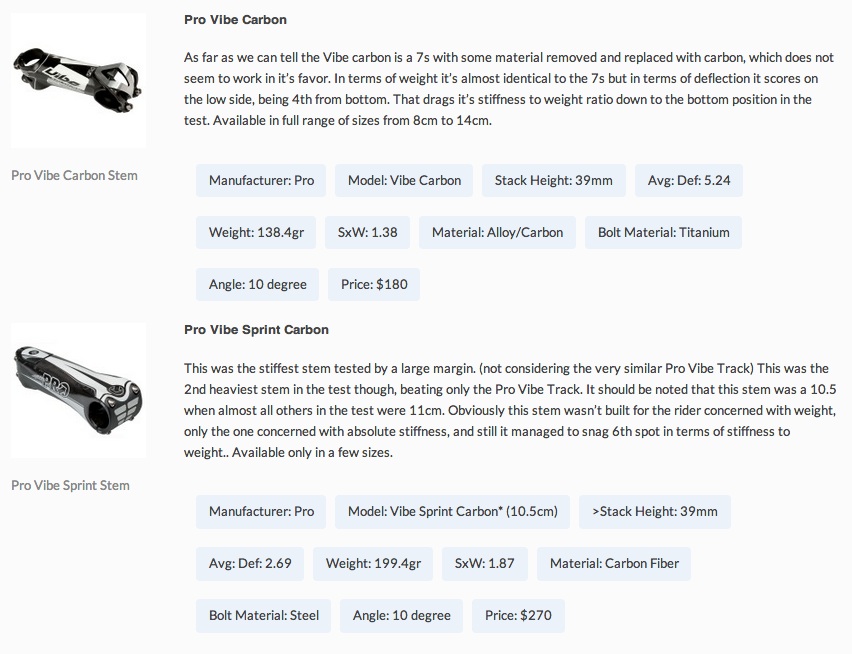Viewport: 852px width, 654px height.
Task: Click the Avg: Def: 2.69 tag
Action: click(250, 563)
